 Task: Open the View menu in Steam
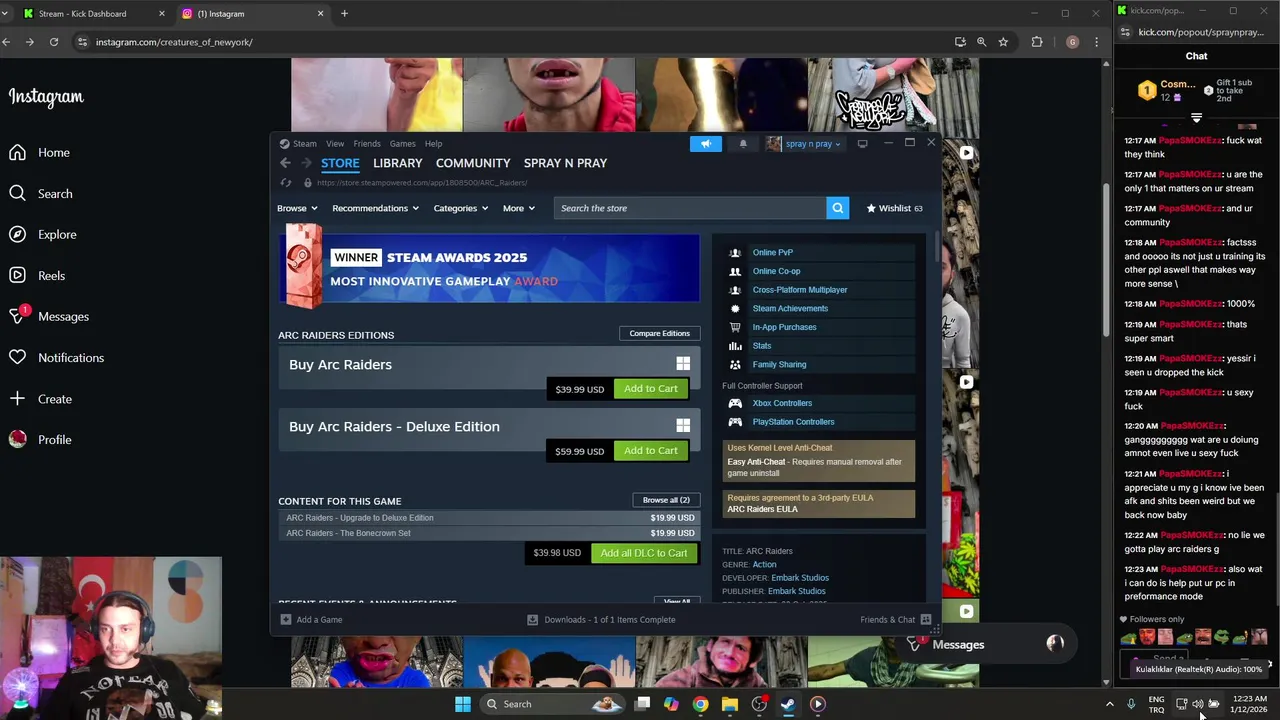pyautogui.click(x=335, y=144)
